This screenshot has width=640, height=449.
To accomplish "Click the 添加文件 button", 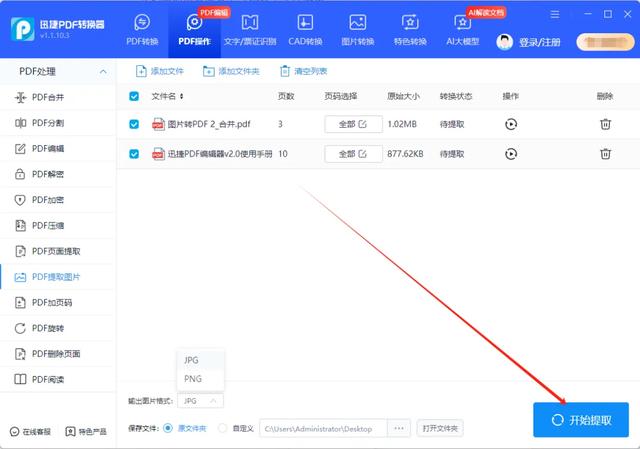I will 159,71.
